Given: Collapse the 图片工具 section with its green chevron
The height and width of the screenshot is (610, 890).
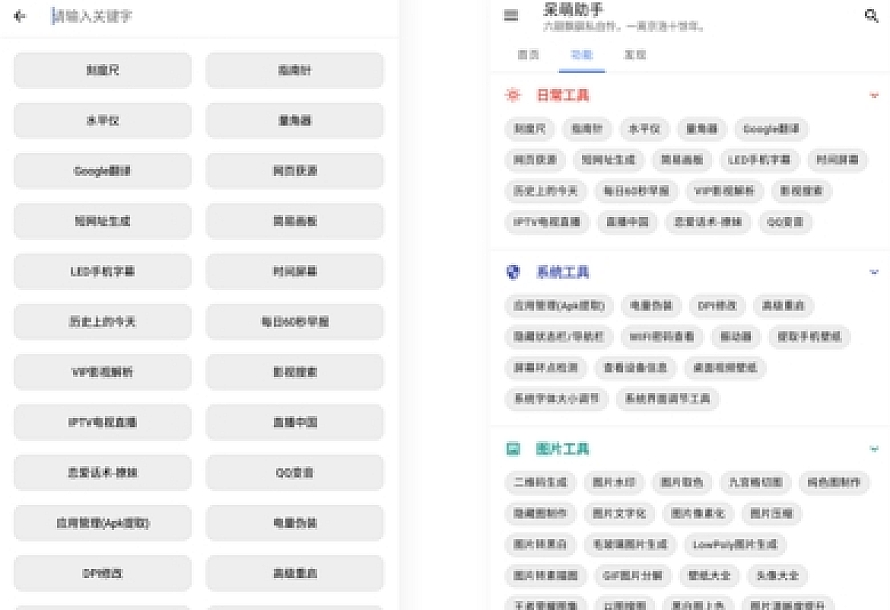Looking at the screenshot, I should [873, 449].
